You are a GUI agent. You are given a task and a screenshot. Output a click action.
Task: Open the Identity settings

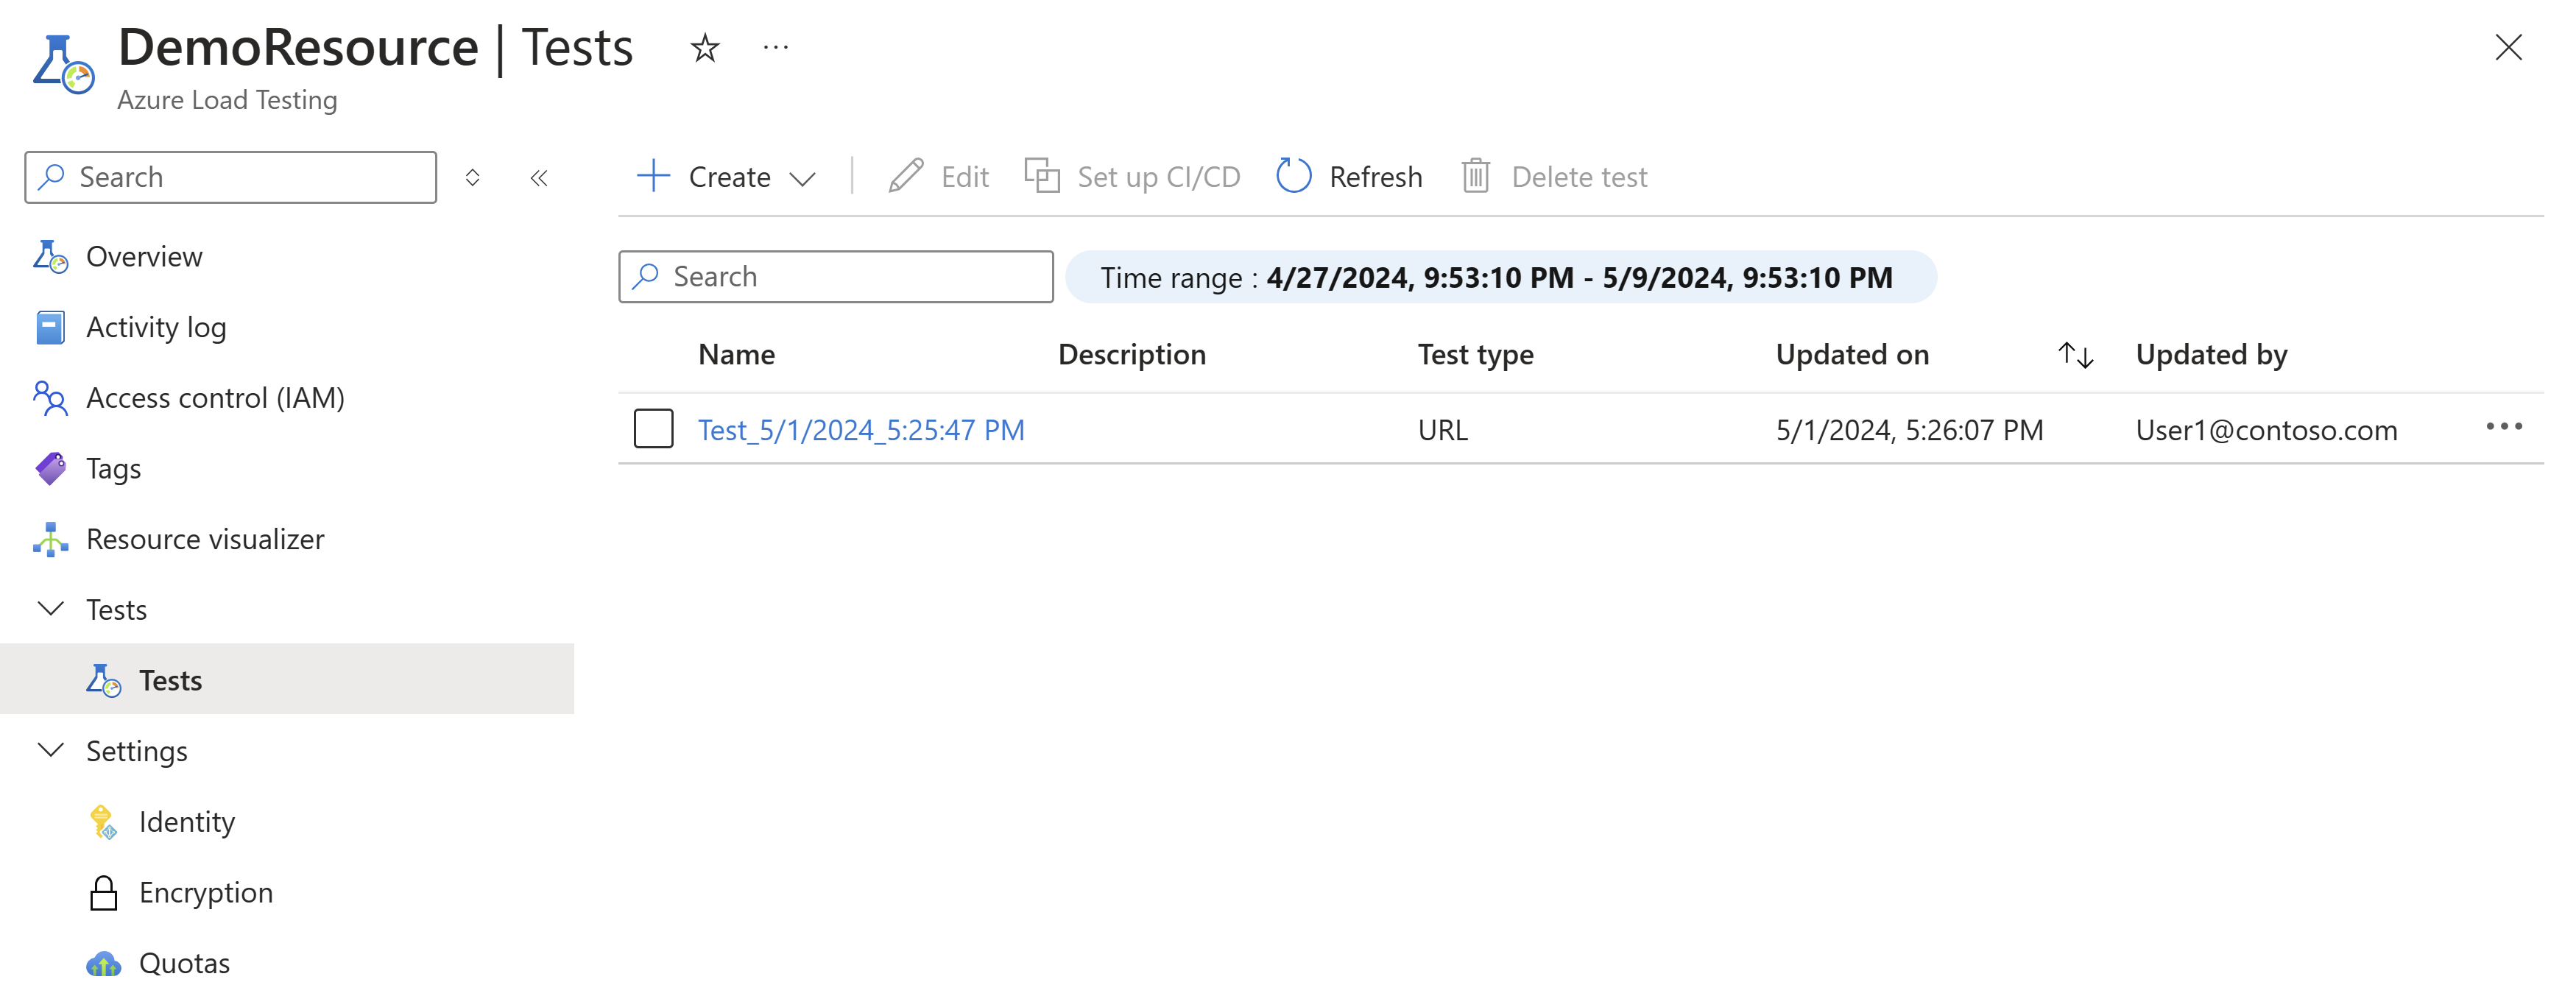[x=187, y=821]
